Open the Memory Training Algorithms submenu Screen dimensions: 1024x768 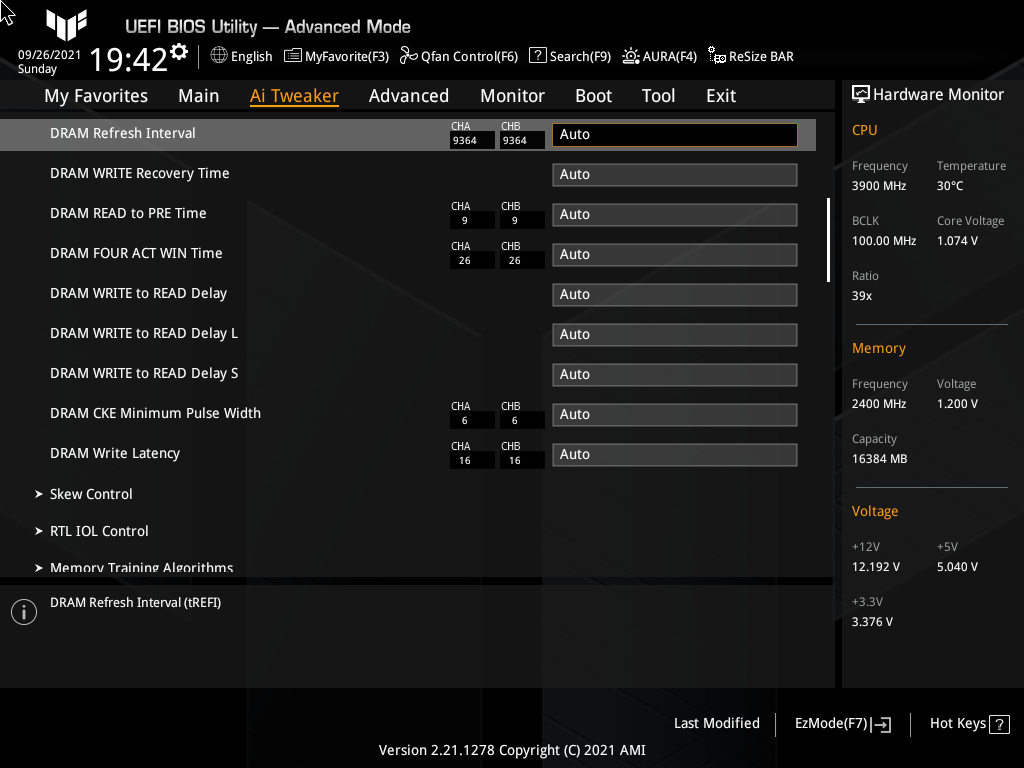point(141,567)
